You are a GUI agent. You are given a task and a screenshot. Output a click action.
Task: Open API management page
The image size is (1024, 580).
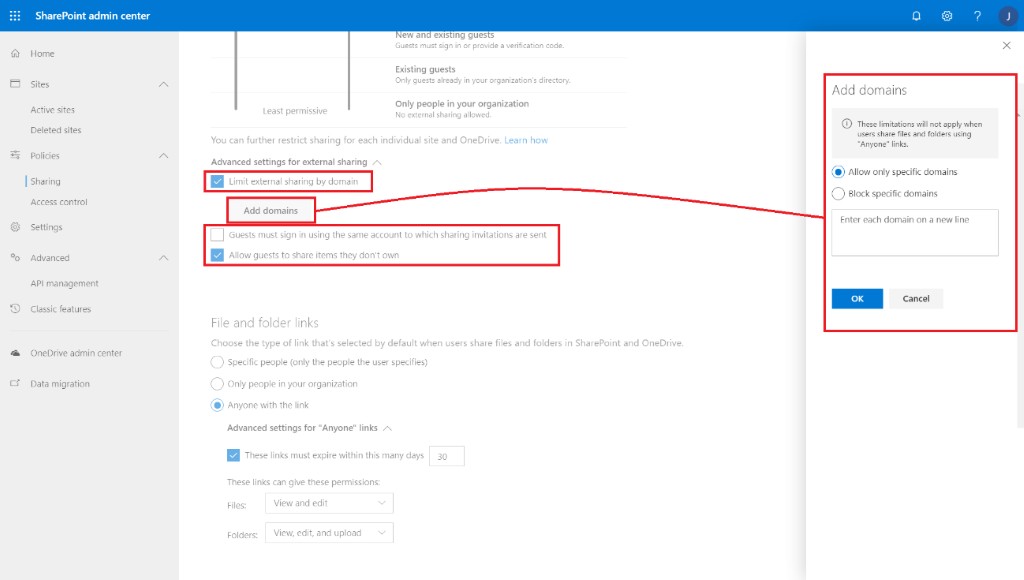(65, 283)
